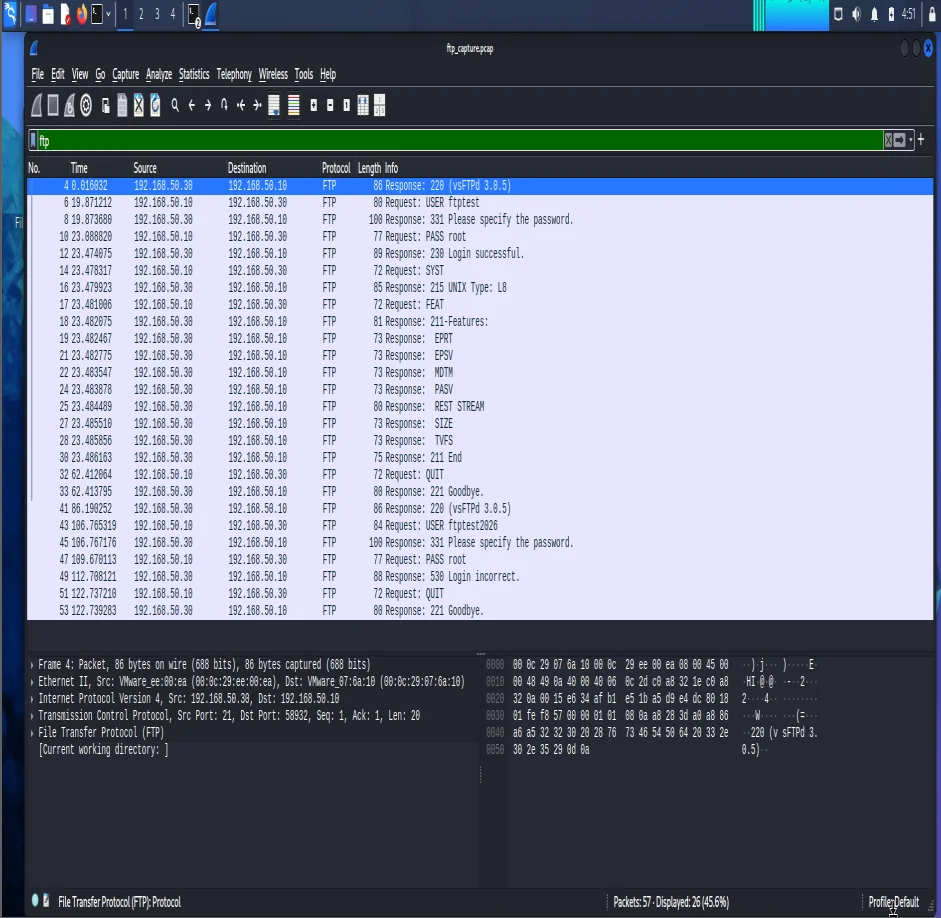The width and height of the screenshot is (941, 918).
Task: Select packet 'Request: USER ftptest'
Action: [480, 203]
